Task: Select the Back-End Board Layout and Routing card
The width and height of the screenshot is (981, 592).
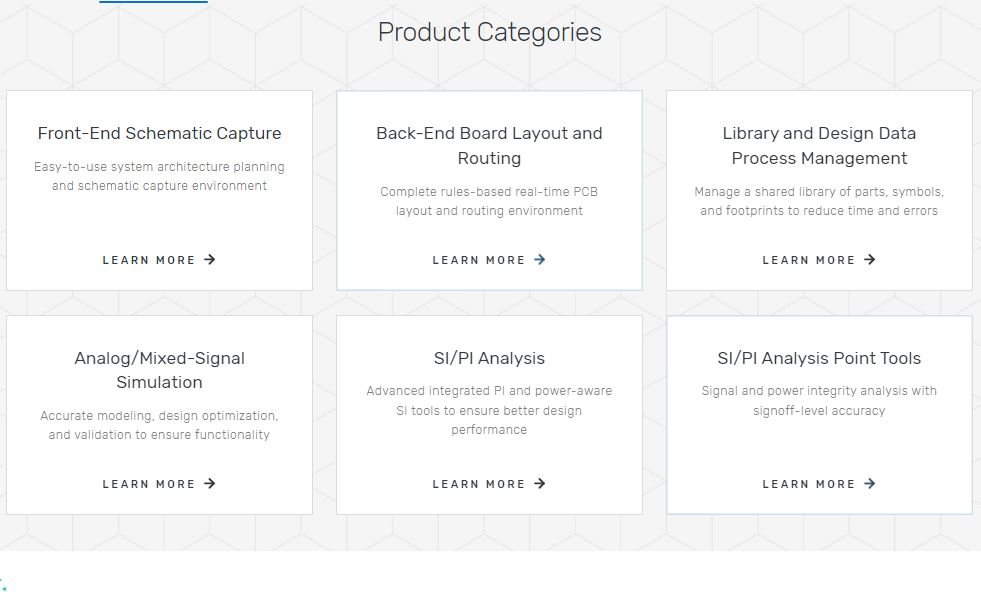Action: pos(489,190)
